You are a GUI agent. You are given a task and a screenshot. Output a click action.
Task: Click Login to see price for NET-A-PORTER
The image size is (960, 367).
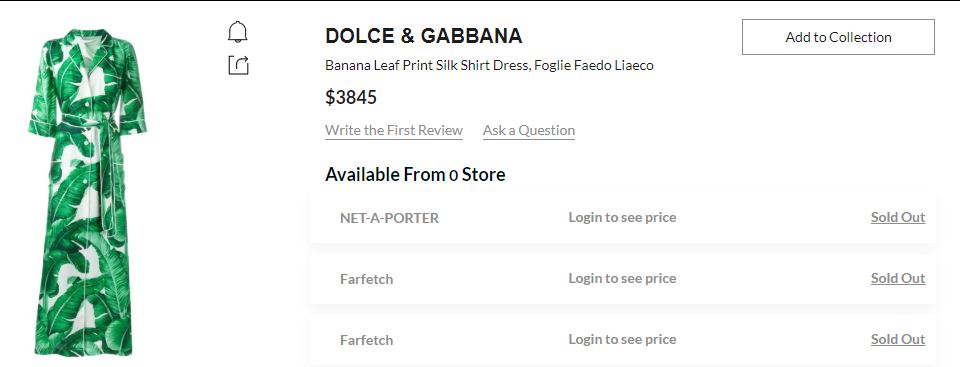[x=622, y=218]
